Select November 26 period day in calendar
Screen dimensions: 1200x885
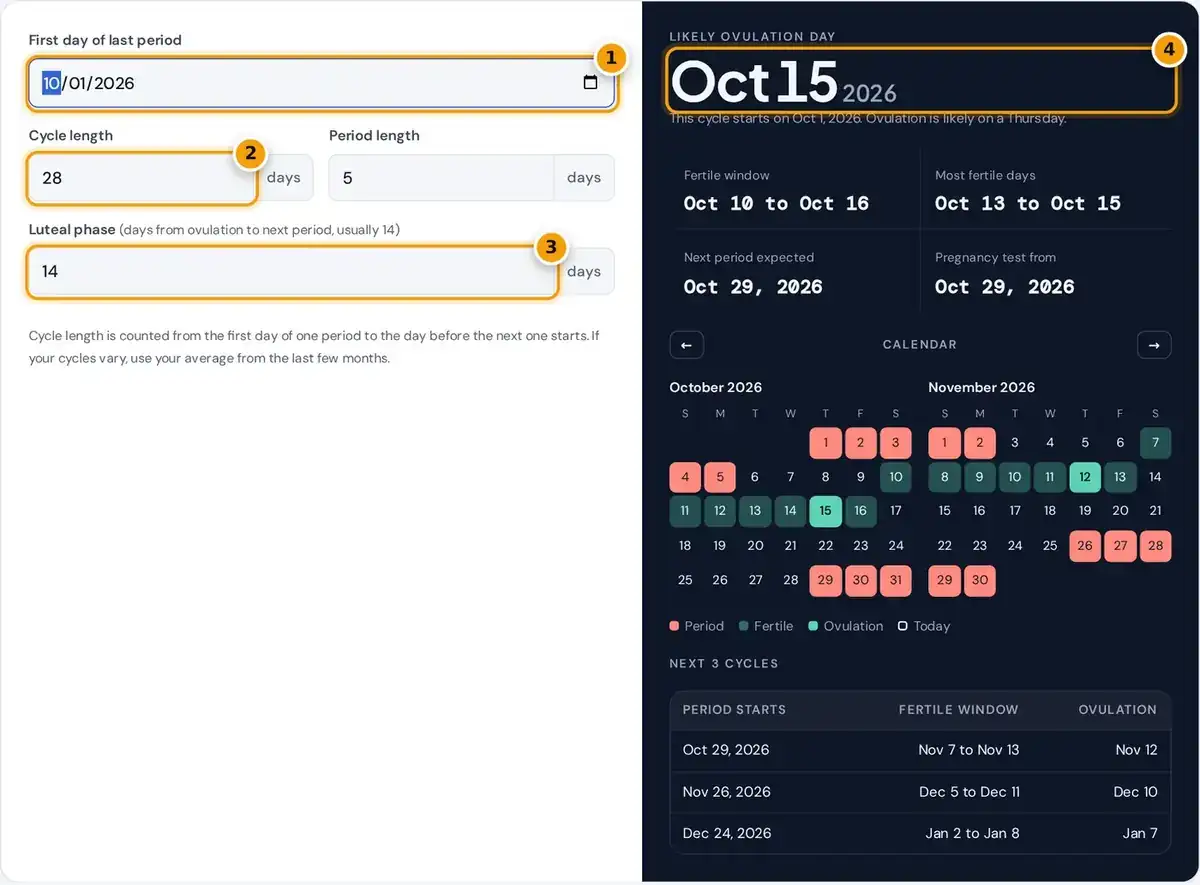click(x=1085, y=546)
